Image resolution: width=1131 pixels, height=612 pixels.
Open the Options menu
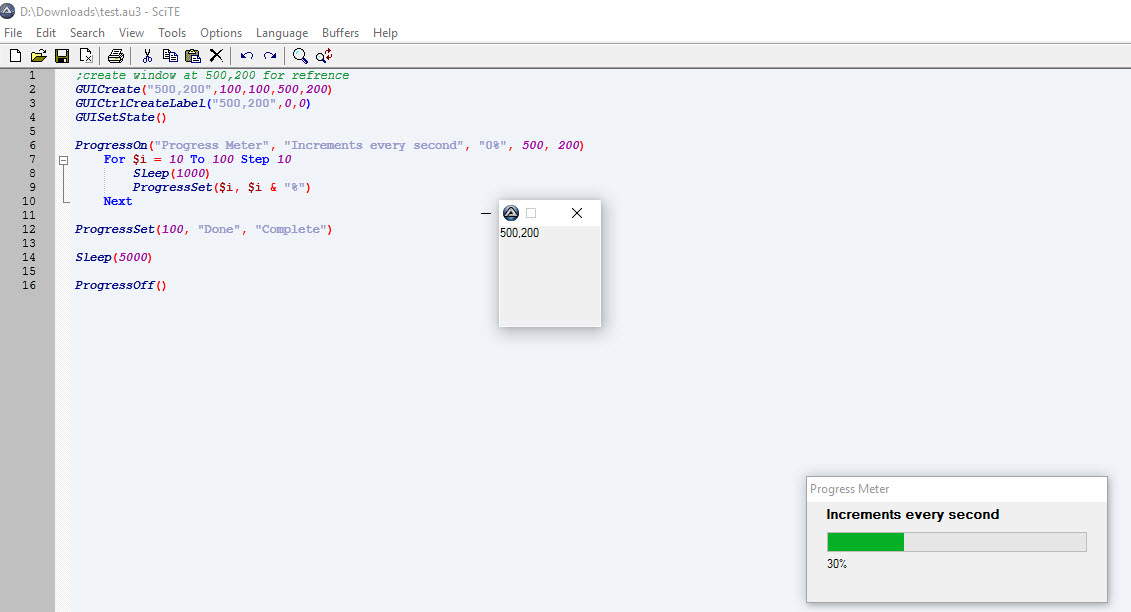(221, 32)
